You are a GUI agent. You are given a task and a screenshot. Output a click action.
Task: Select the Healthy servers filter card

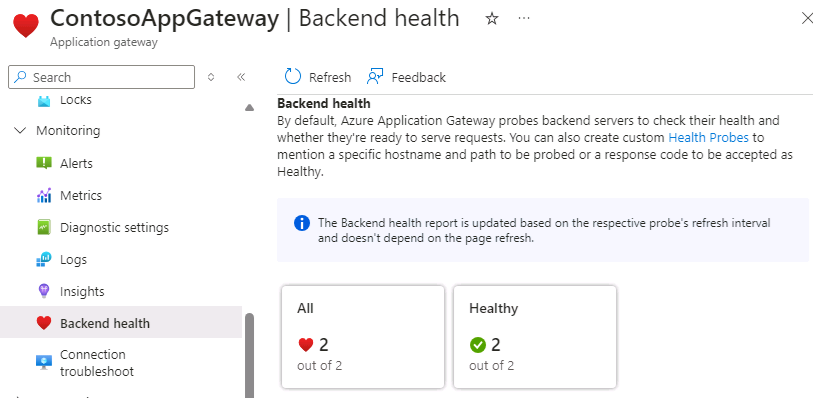click(x=535, y=337)
